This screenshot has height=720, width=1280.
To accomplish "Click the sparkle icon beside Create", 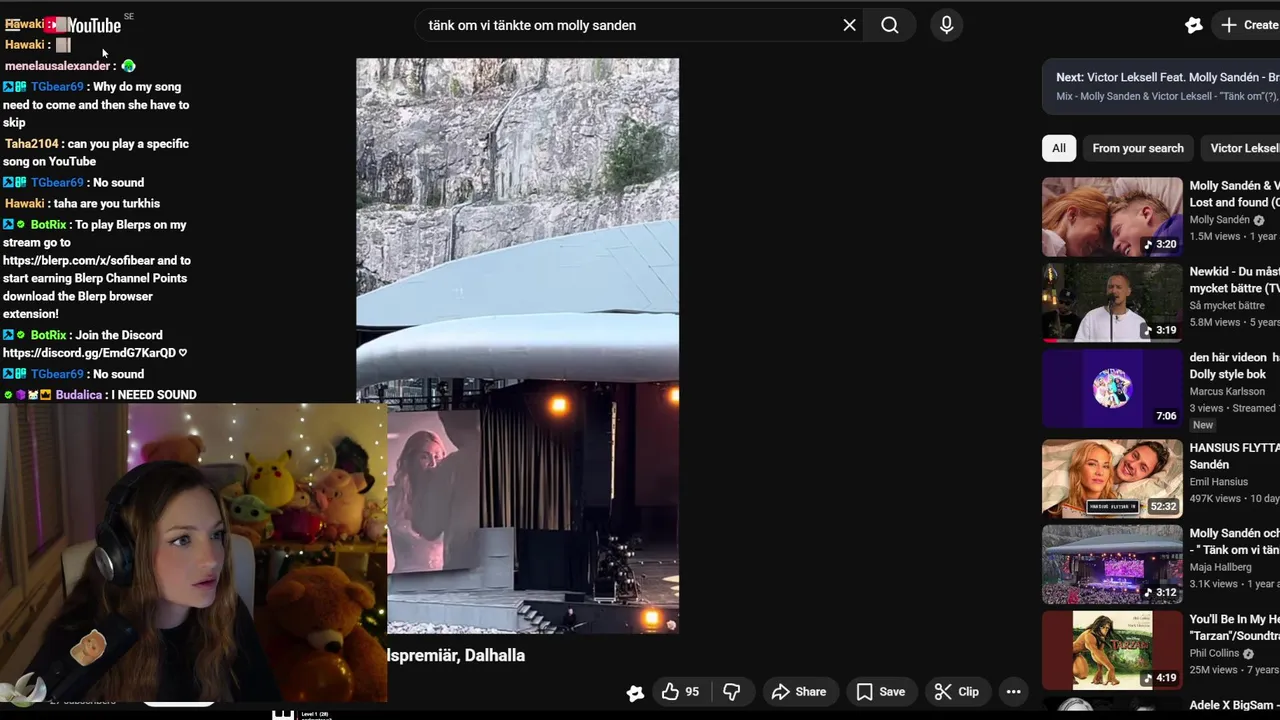I will 1193,25.
